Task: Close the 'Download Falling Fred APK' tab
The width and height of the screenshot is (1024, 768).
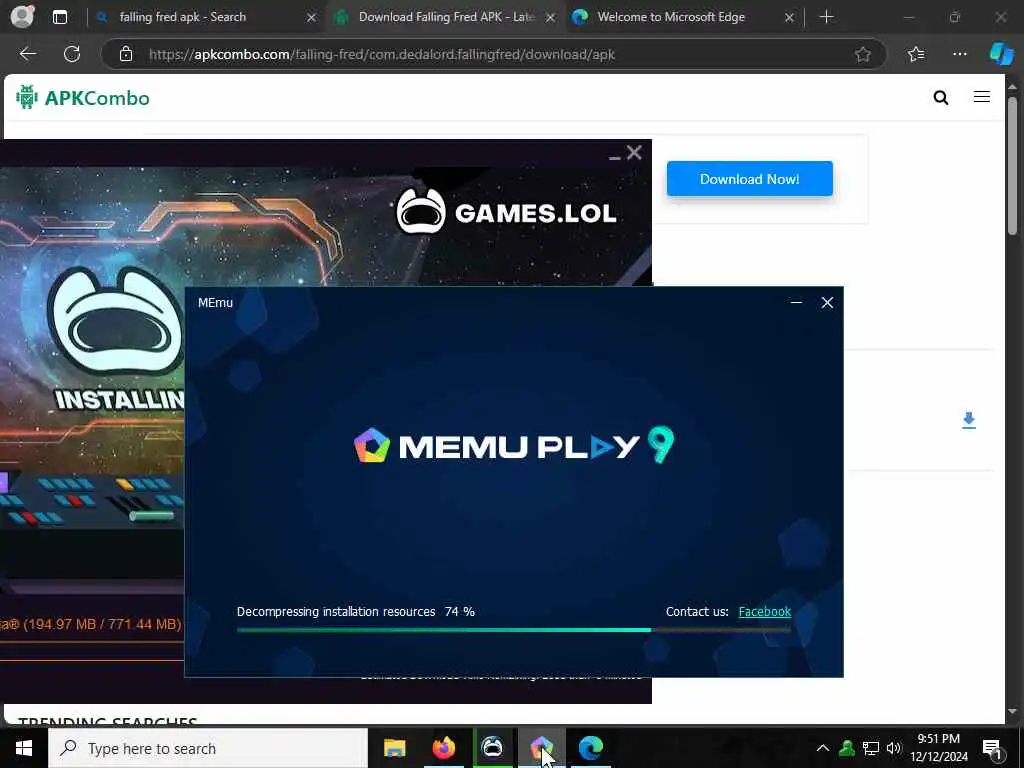Action: pos(551,18)
